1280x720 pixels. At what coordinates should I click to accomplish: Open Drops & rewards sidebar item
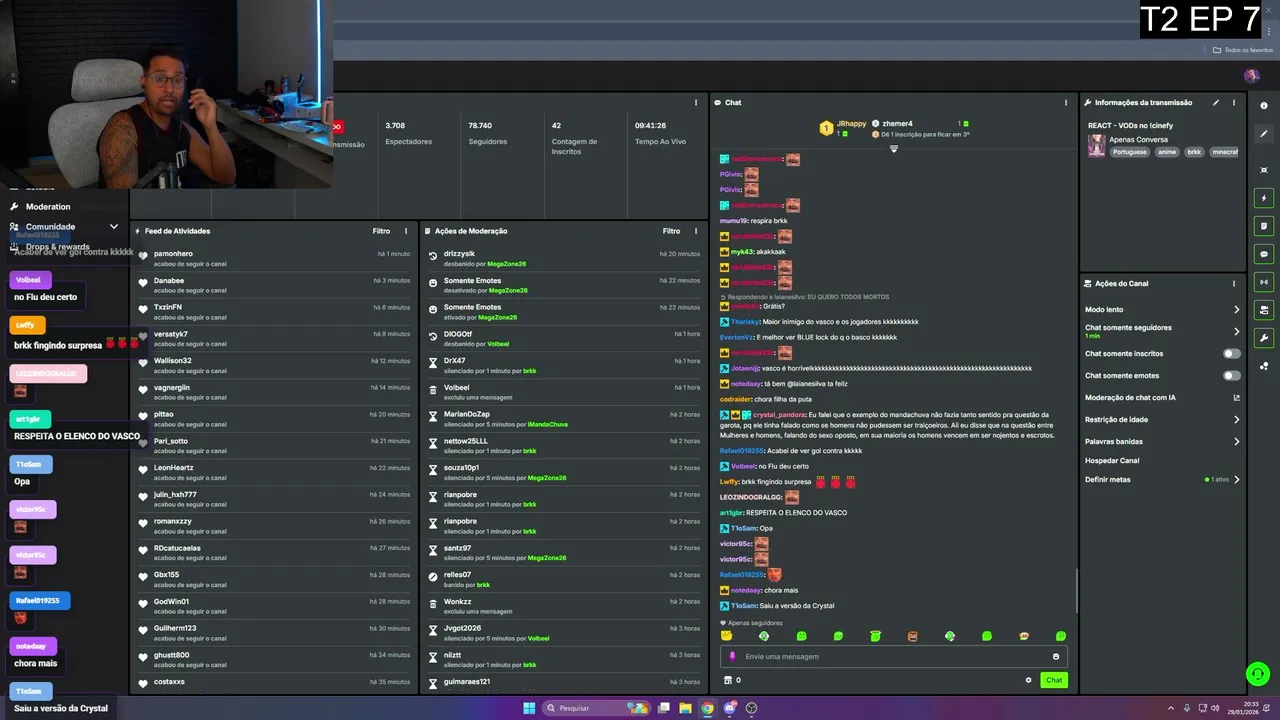point(50,247)
